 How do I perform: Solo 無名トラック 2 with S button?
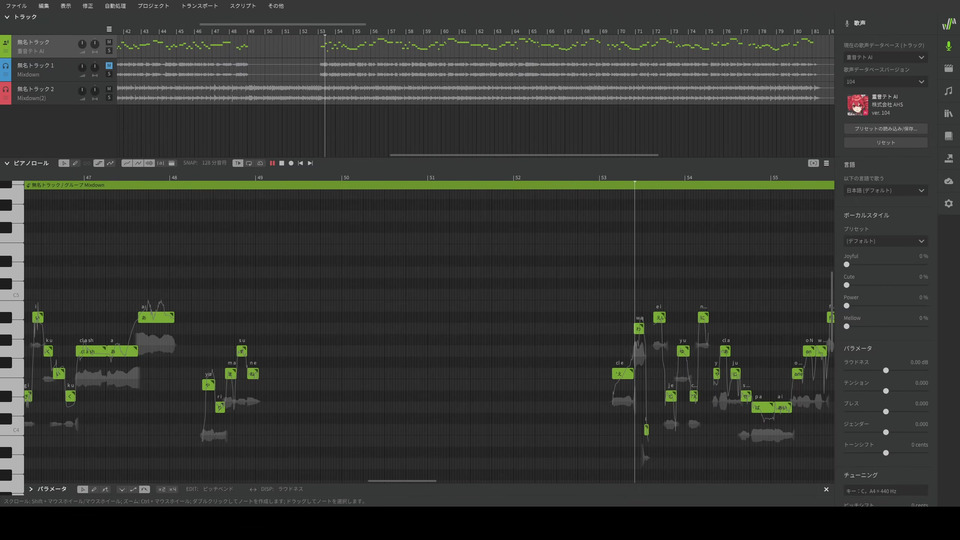tap(109, 97)
